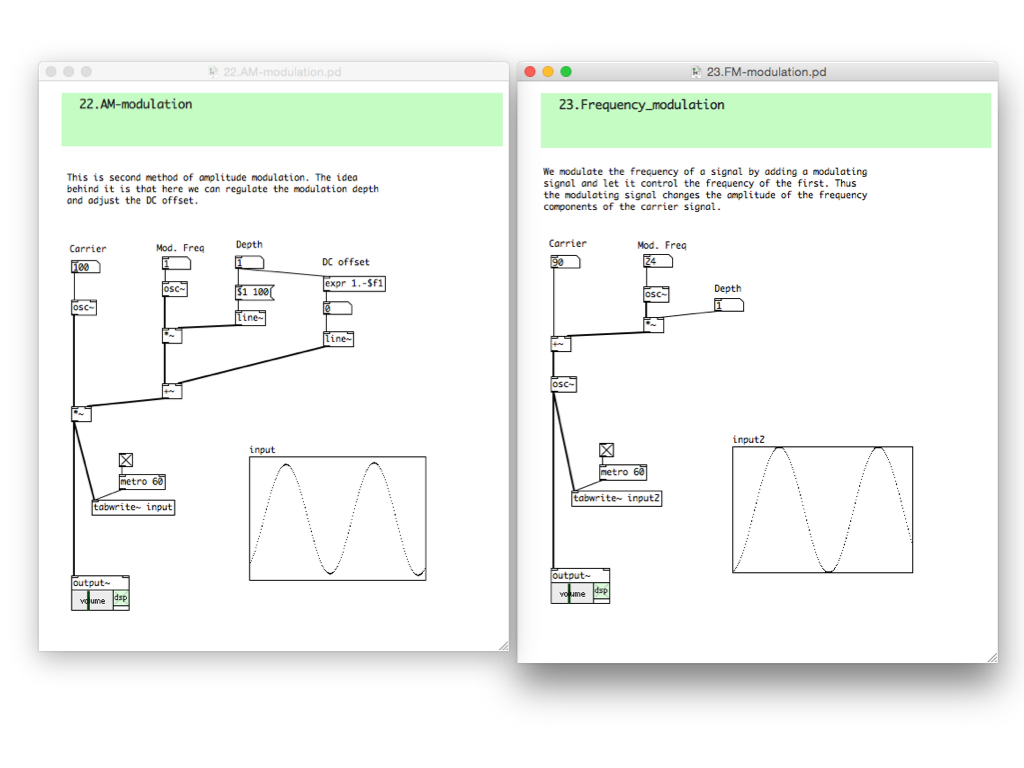Toggle the metro checkbox in AM-modulation patch
Screen dimensions: 1024x768
point(126,460)
